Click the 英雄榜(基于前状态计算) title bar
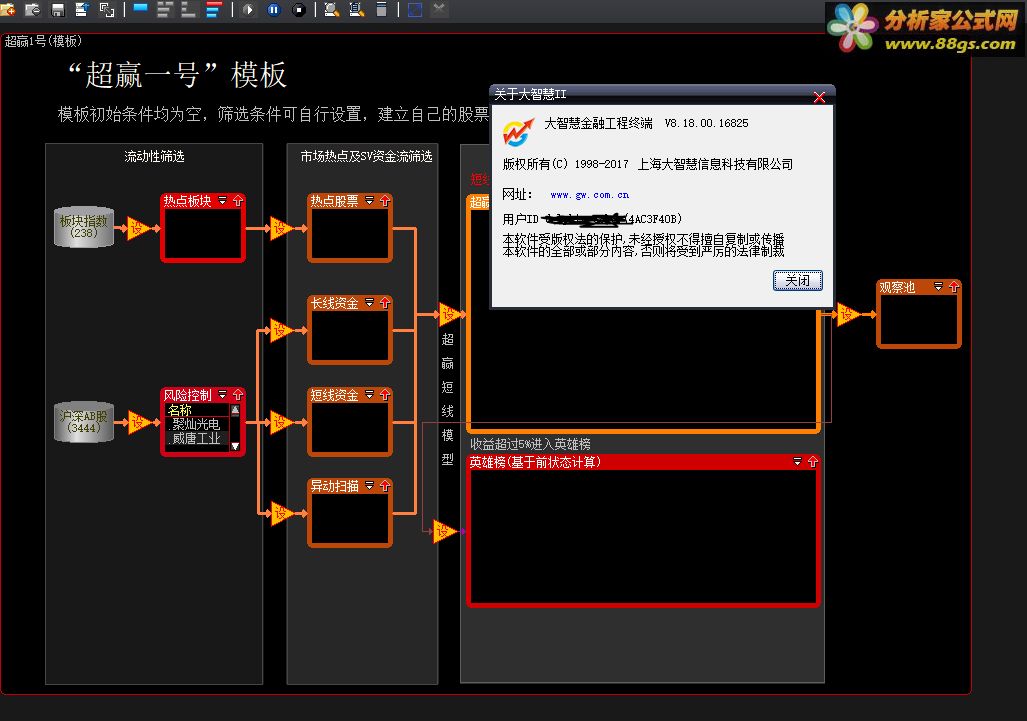 pyautogui.click(x=644, y=462)
